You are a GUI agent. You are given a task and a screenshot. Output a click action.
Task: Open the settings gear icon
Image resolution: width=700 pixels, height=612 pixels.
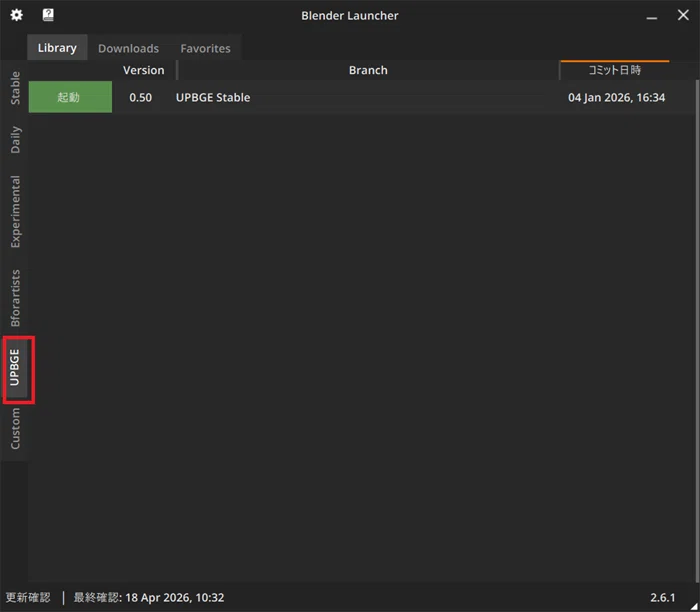click(17, 15)
